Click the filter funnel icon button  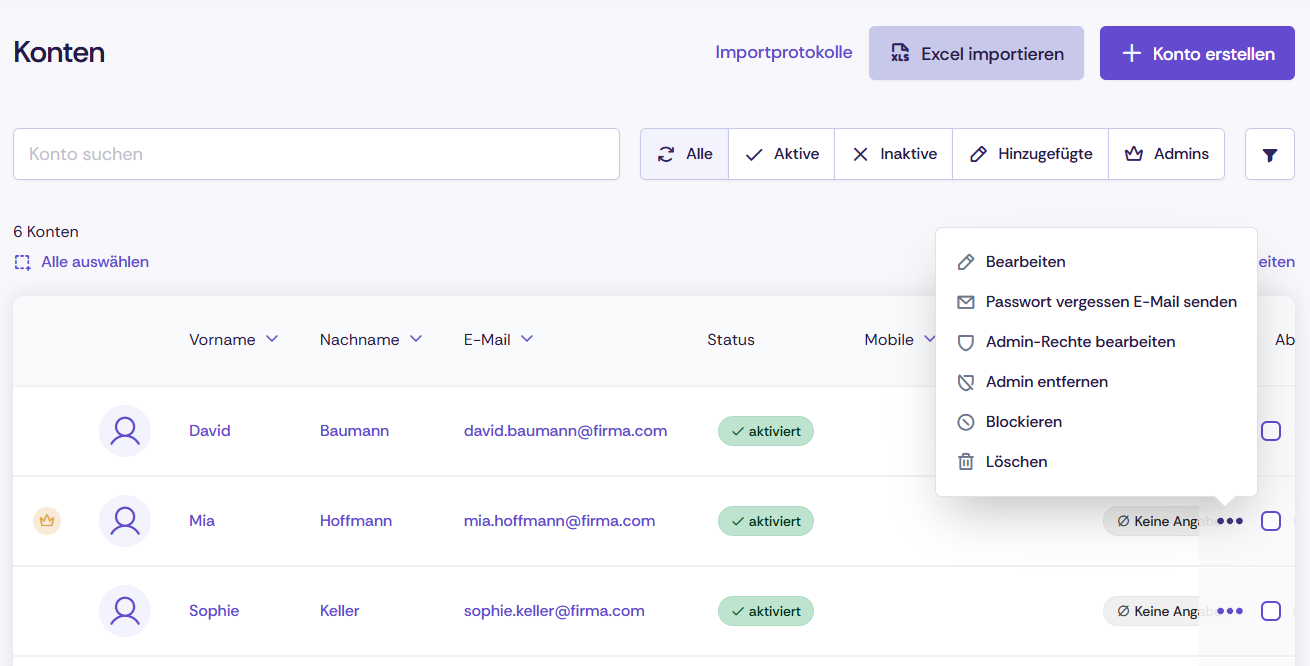[x=1270, y=154]
